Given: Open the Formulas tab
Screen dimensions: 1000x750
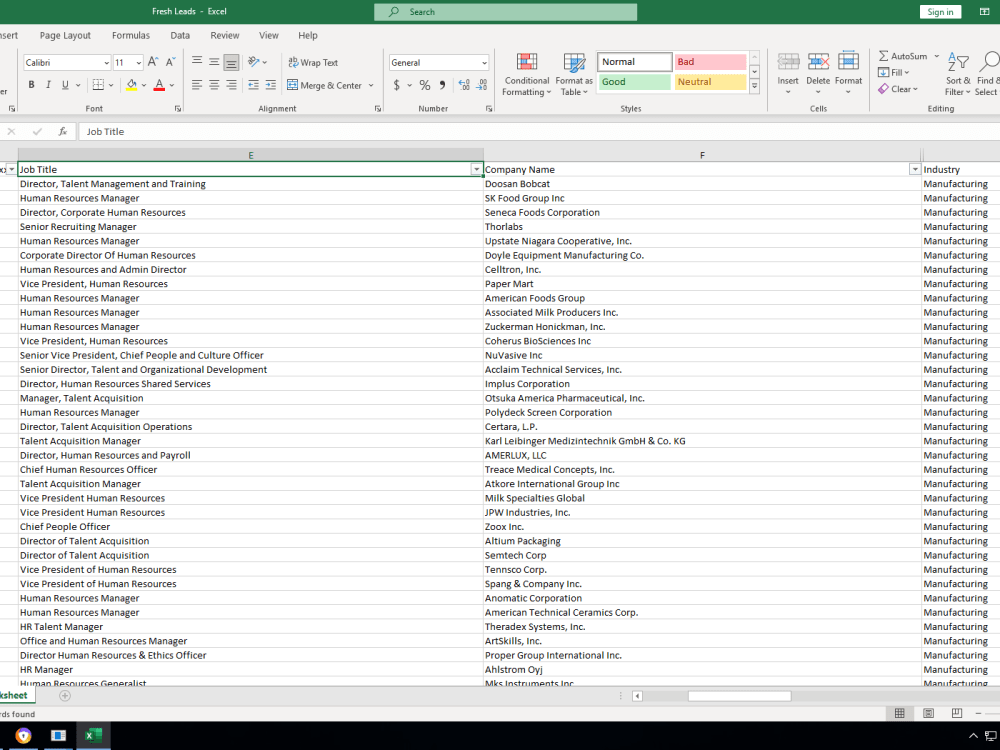Looking at the screenshot, I should 131,36.
